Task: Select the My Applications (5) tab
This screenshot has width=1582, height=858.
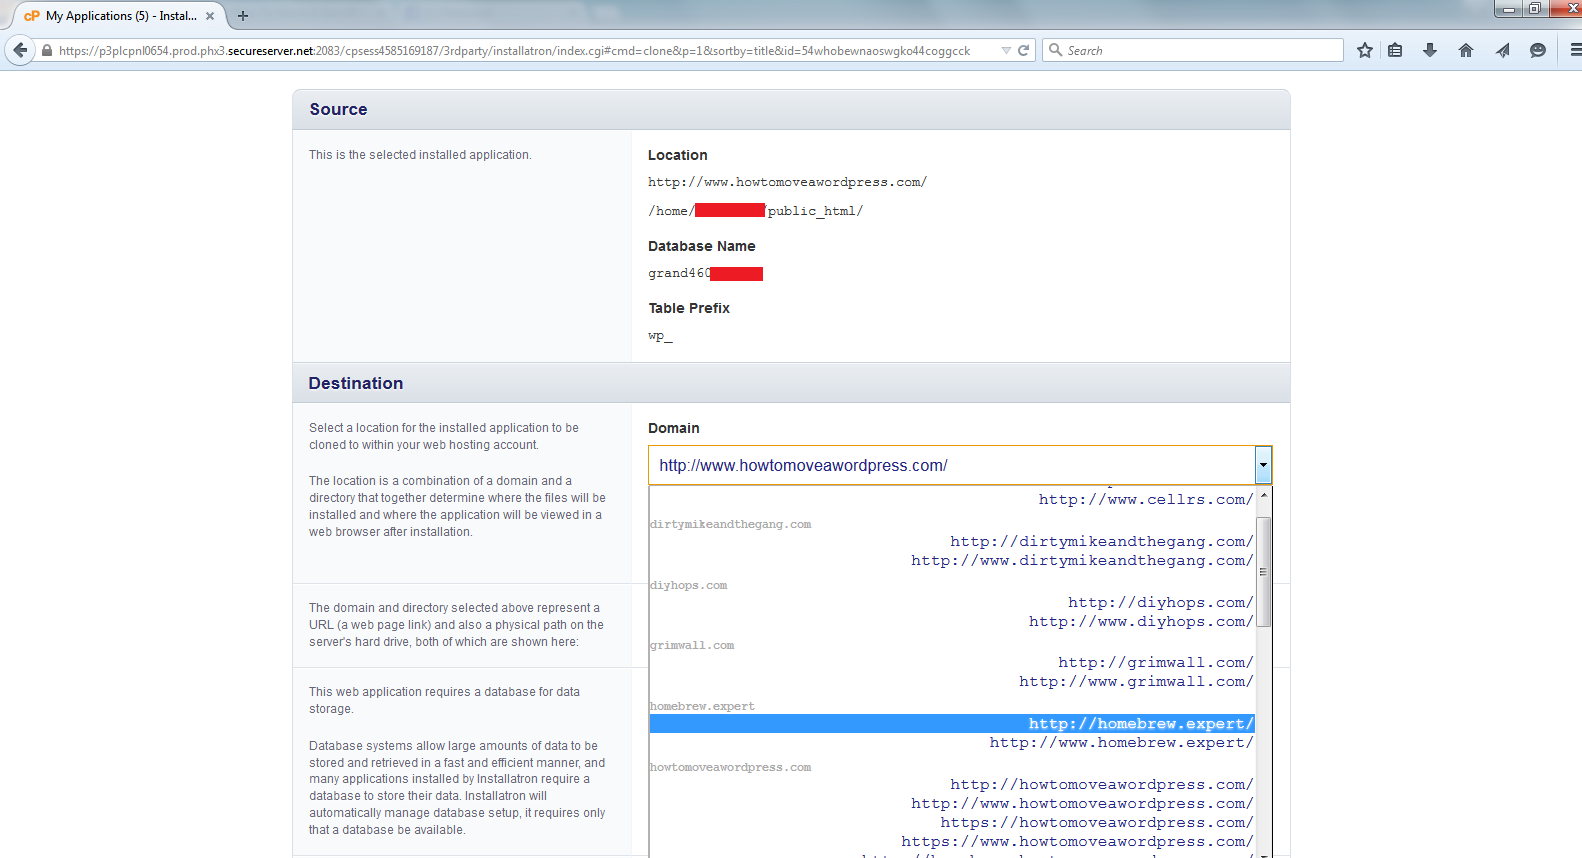Action: click(120, 16)
